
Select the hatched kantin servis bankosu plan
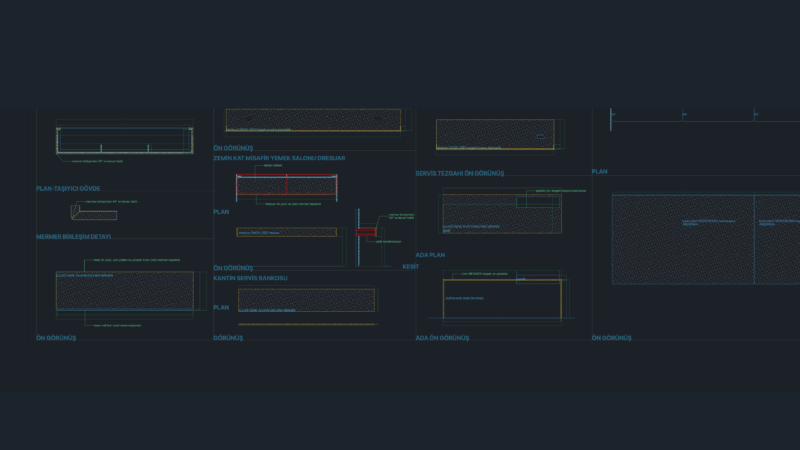(x=306, y=300)
